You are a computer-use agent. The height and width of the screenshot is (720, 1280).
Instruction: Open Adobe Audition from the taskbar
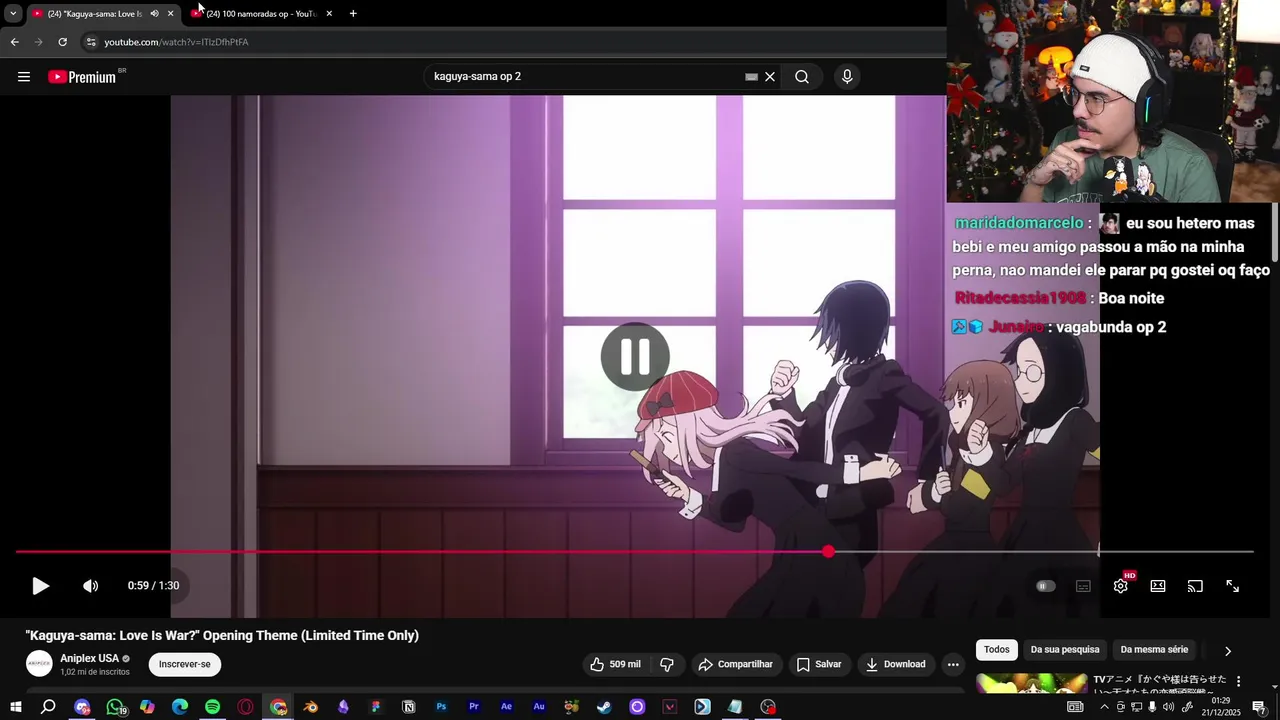click(539, 707)
